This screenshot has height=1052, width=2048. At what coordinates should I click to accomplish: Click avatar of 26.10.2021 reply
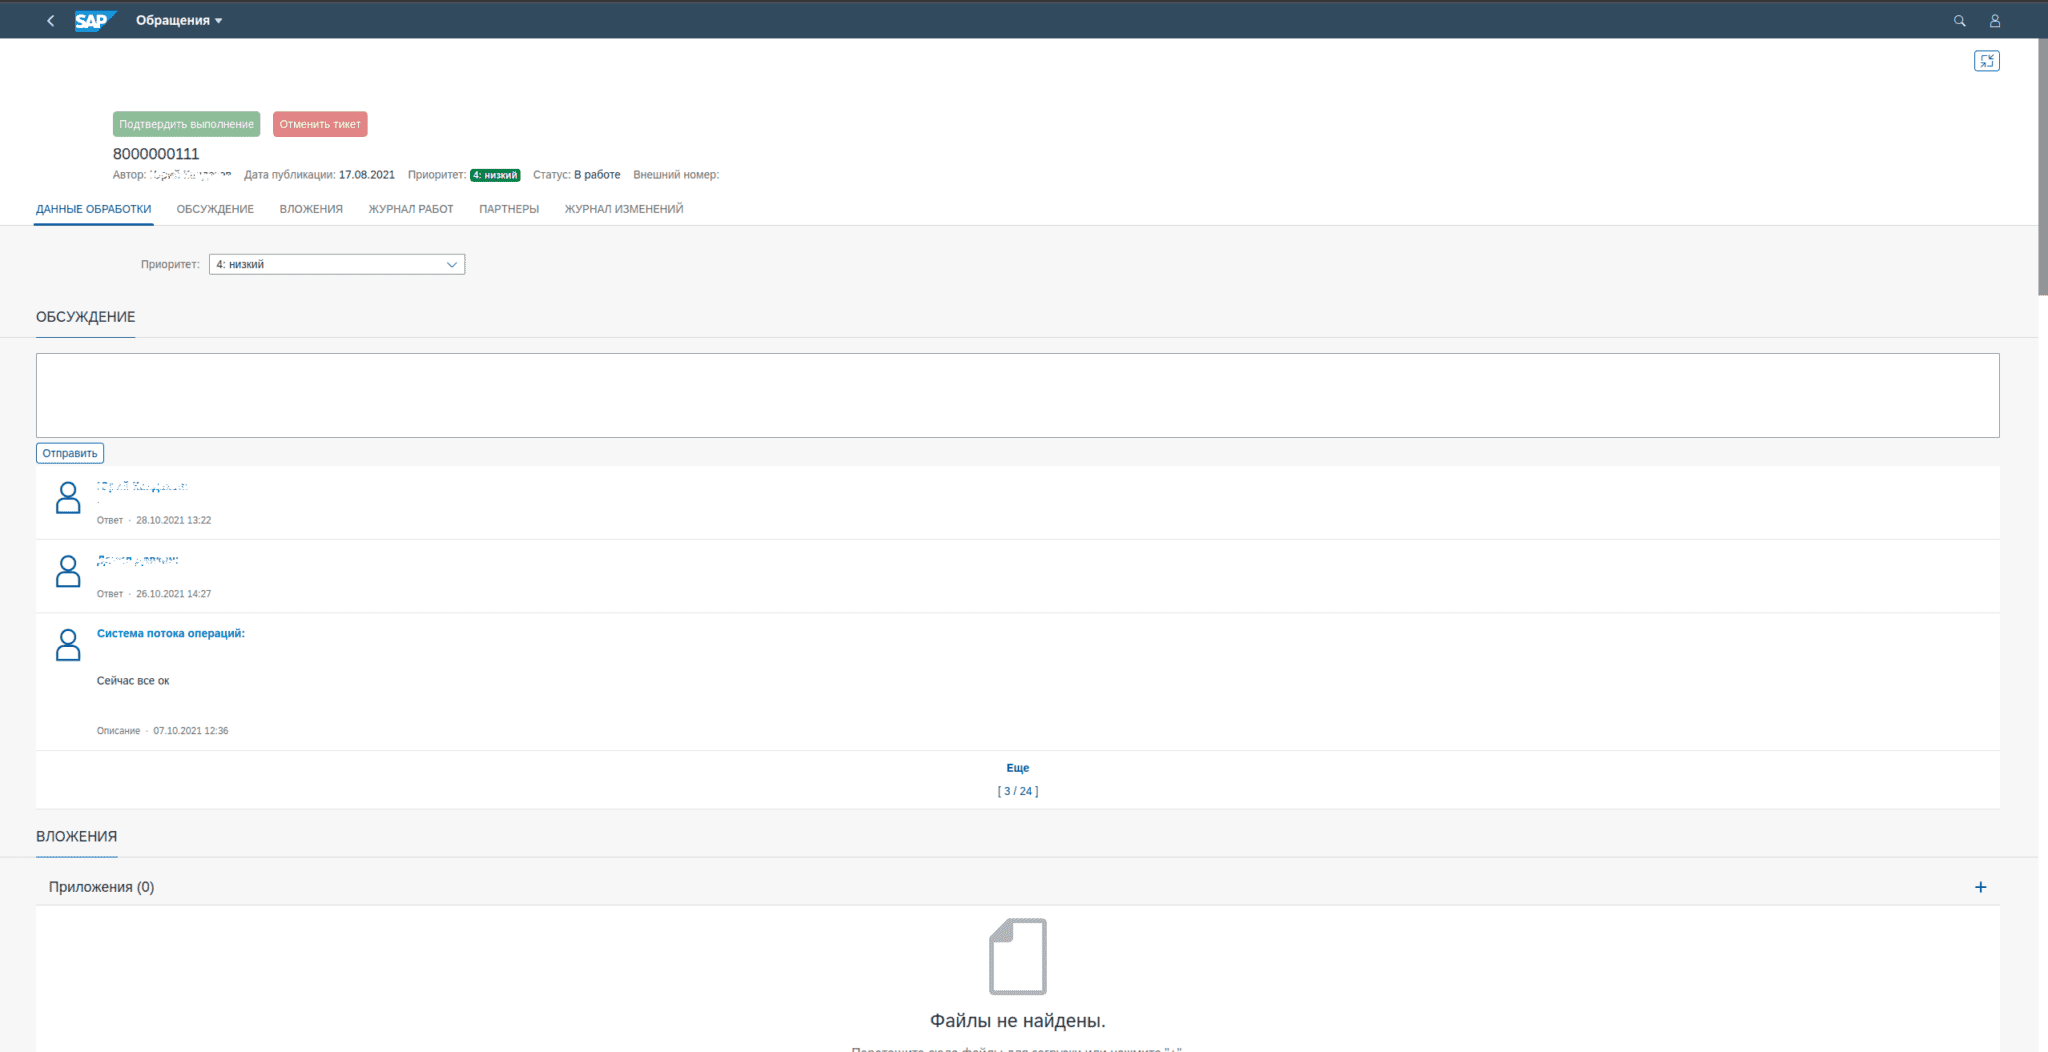[x=68, y=571]
